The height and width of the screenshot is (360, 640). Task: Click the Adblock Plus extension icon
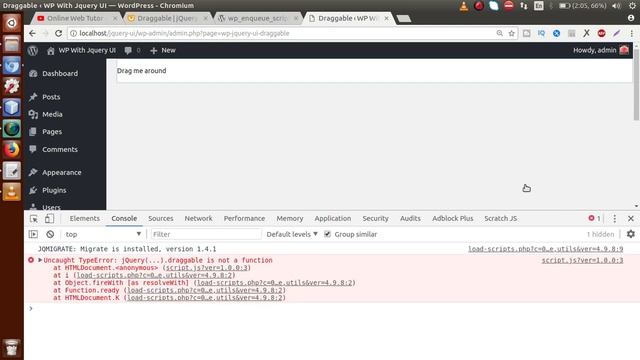click(x=601, y=33)
